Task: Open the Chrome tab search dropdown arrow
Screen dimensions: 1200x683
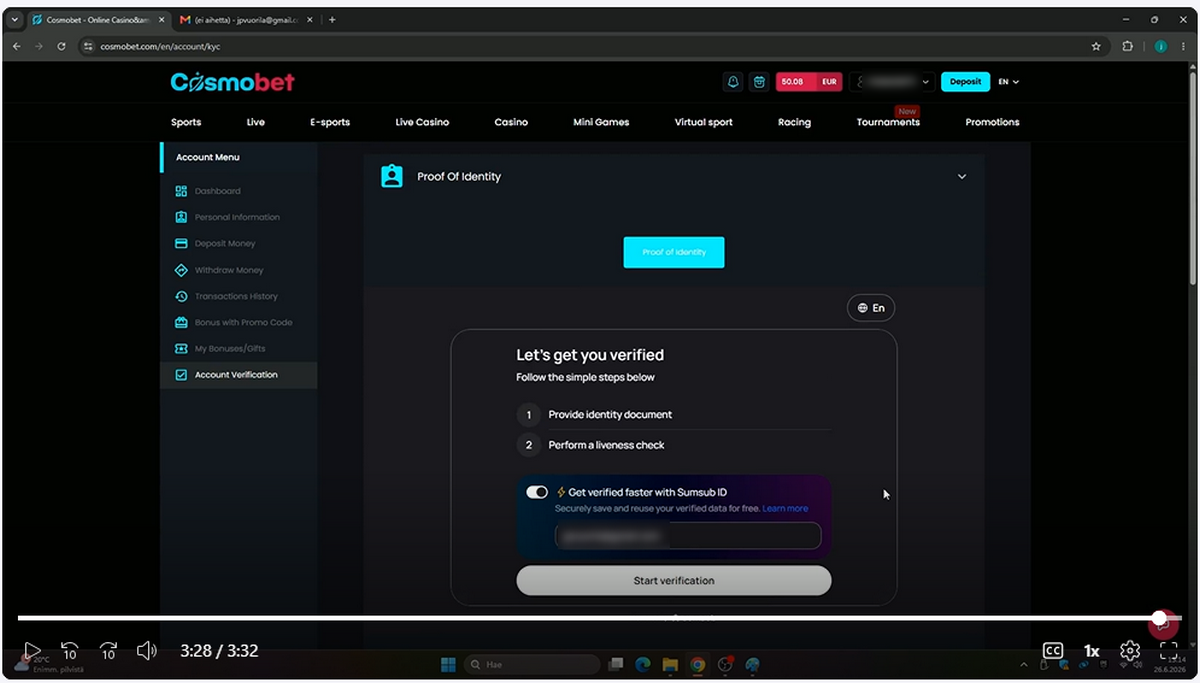Action: click(14, 19)
